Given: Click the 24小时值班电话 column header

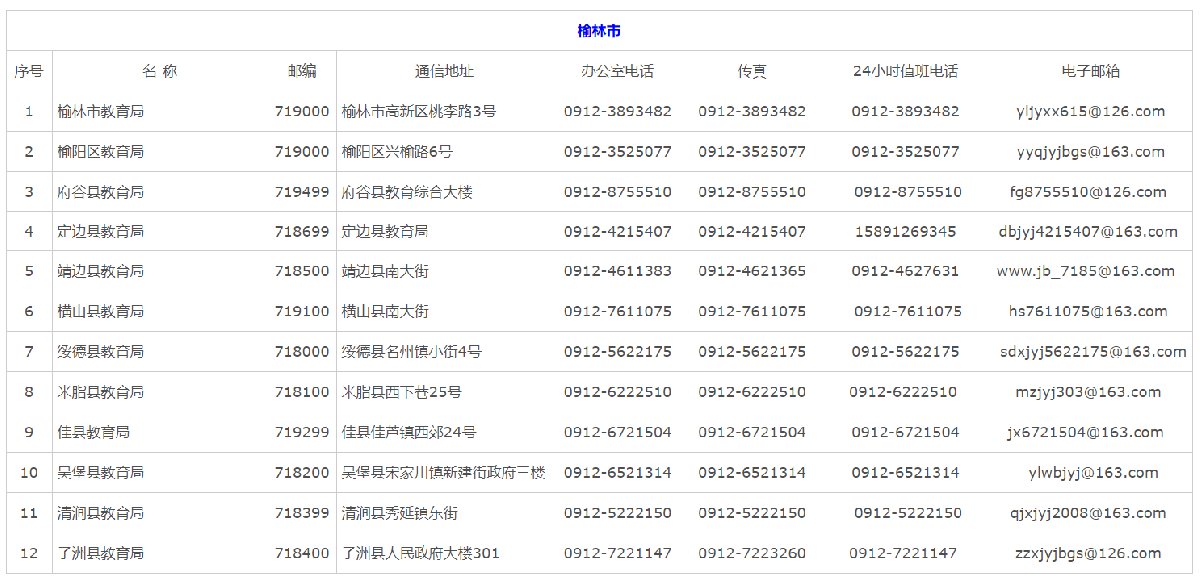Looking at the screenshot, I should click(905, 71).
